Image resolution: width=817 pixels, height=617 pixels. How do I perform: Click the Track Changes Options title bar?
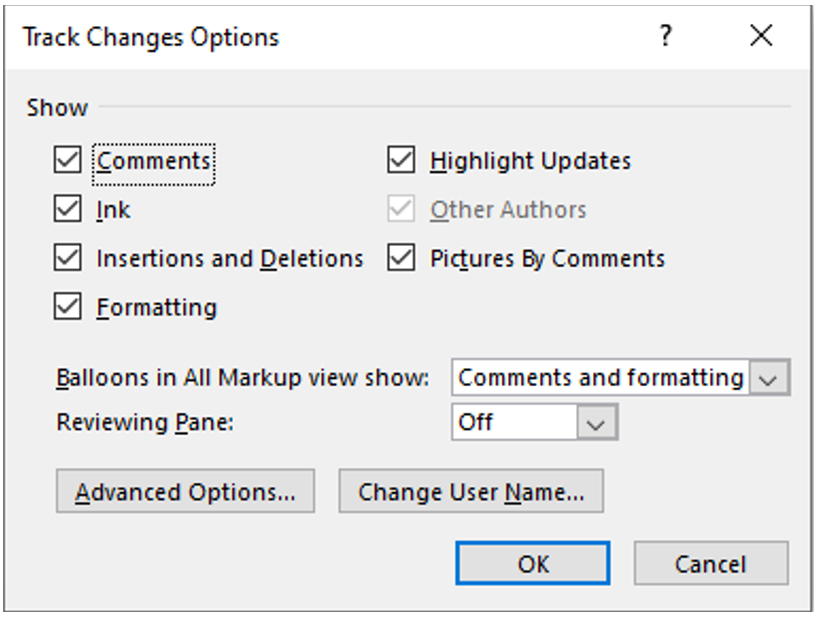(300, 37)
